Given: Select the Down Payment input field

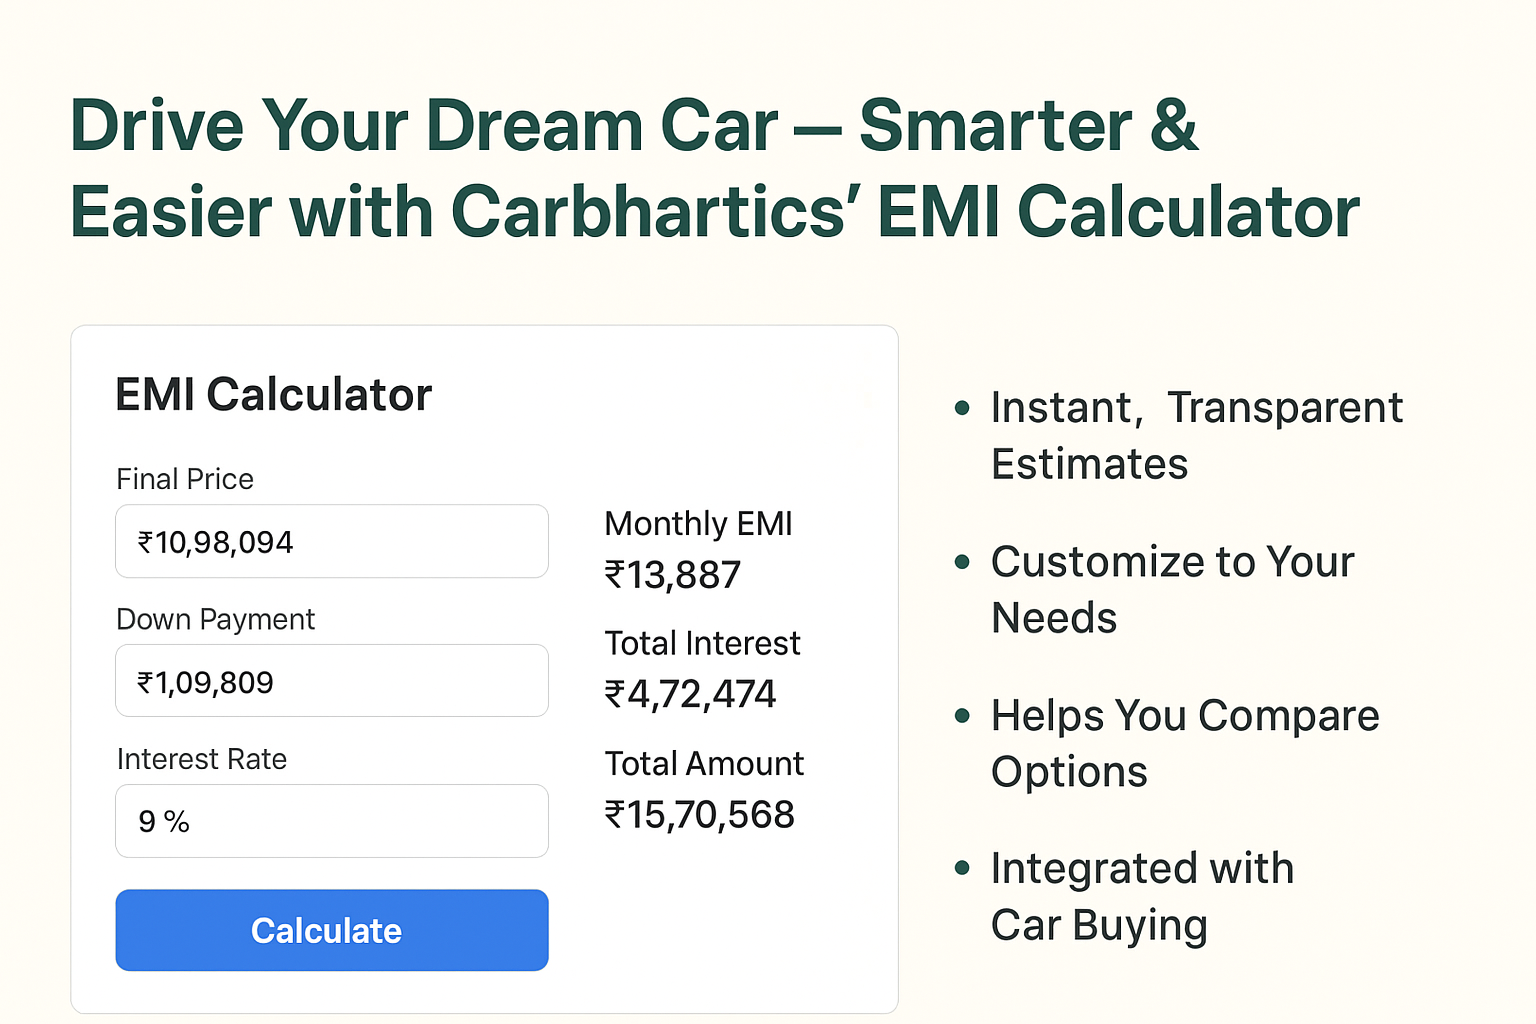Looking at the screenshot, I should coord(332,681).
